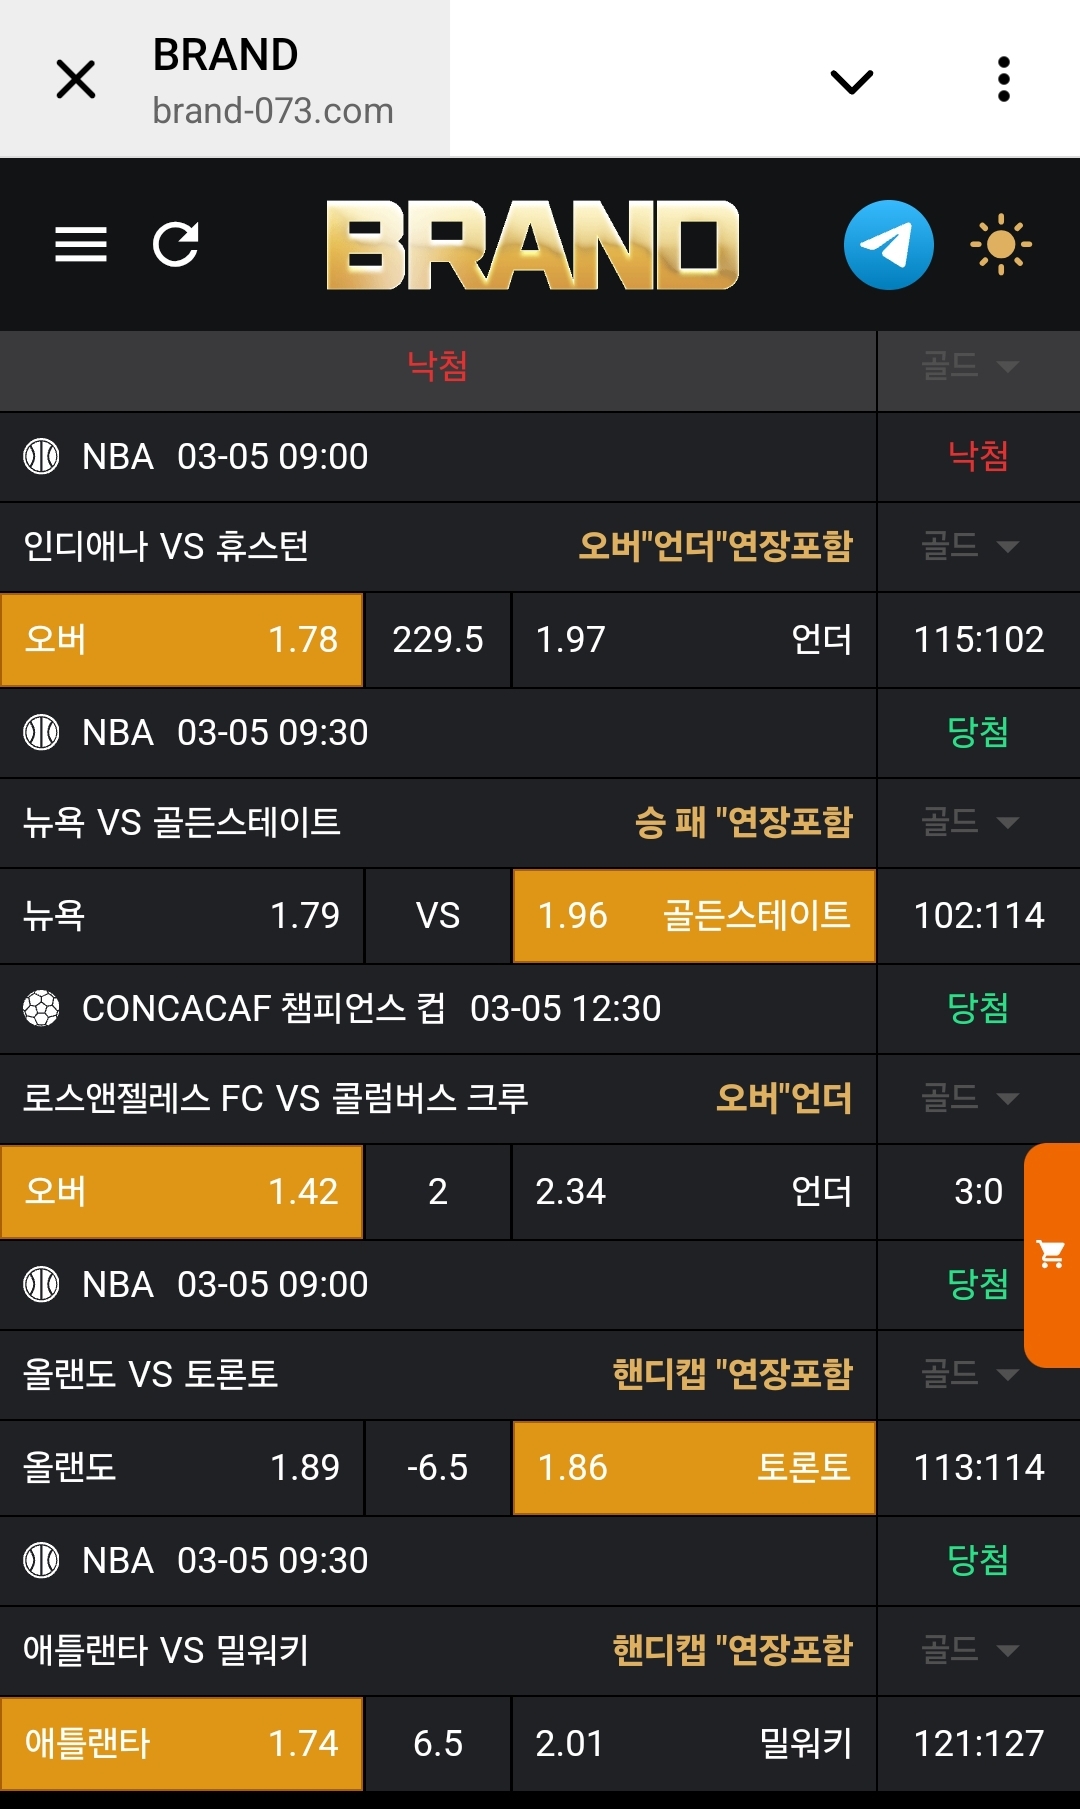Open the orange shopping cart tab
This screenshot has width=1080, height=1809.
(1051, 1254)
